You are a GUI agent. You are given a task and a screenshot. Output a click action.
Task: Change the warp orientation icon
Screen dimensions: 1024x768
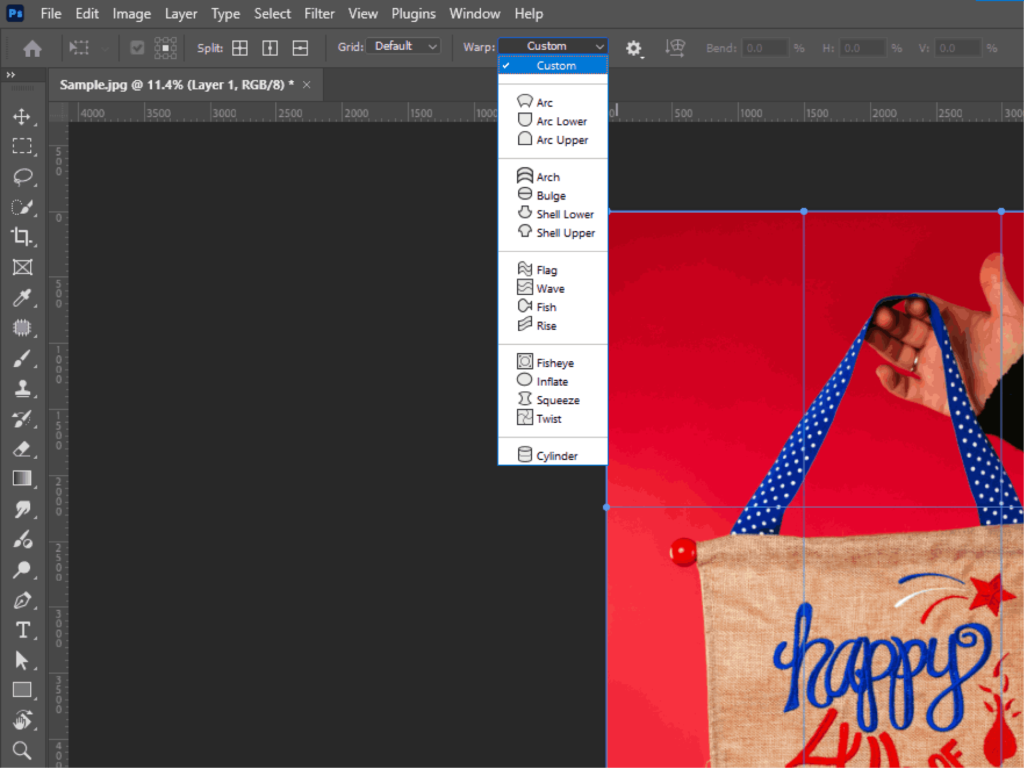(x=675, y=48)
